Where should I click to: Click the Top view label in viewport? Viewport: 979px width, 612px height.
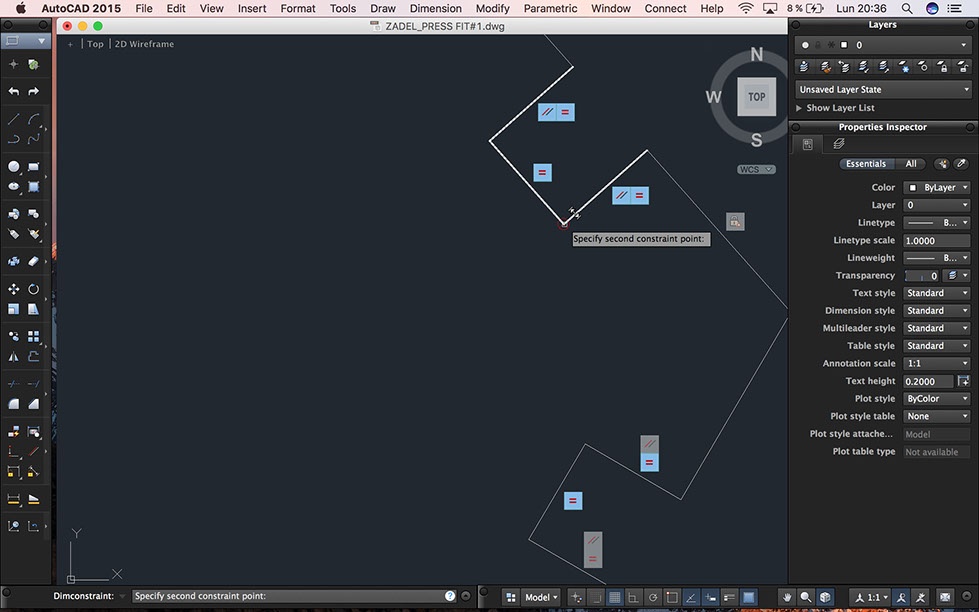point(95,44)
